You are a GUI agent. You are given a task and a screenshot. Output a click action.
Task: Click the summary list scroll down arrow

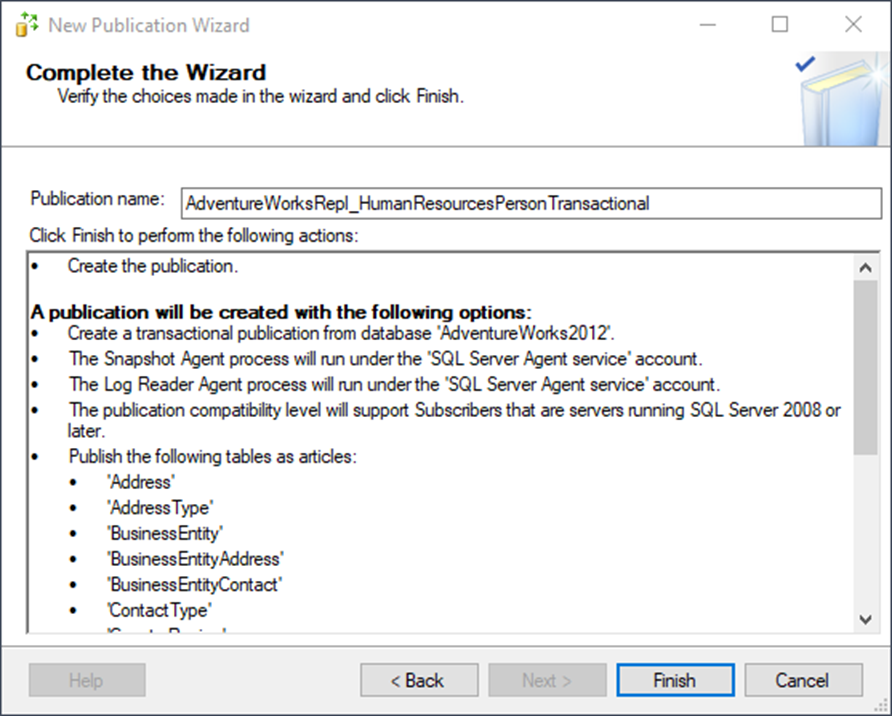pyautogui.click(x=865, y=619)
